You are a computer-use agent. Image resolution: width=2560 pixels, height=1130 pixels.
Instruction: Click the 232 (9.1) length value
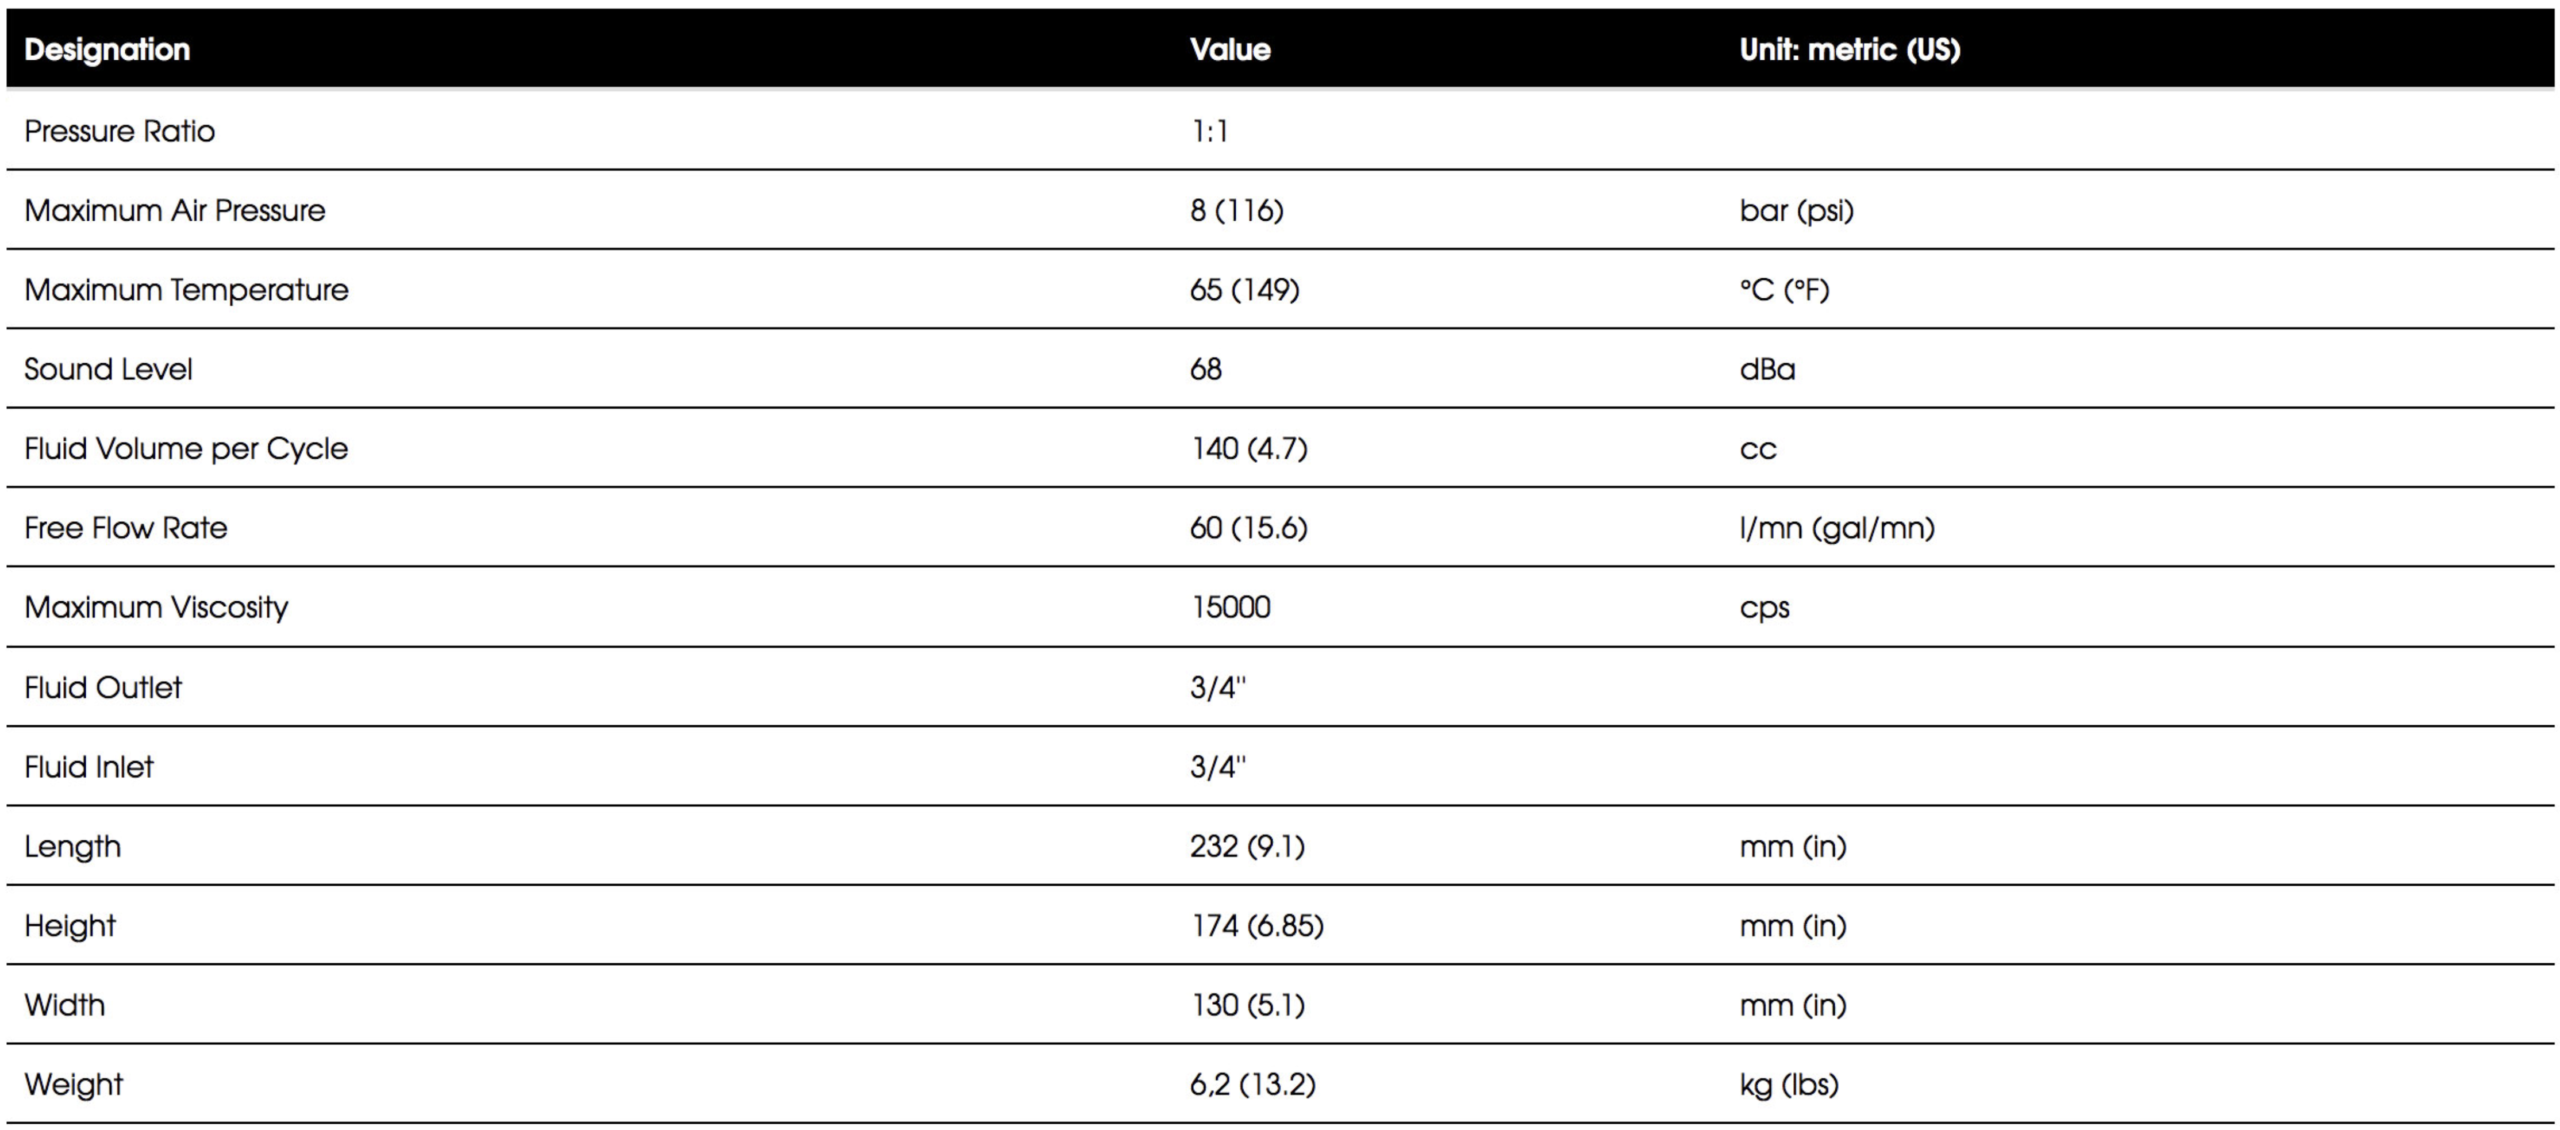point(1248,846)
